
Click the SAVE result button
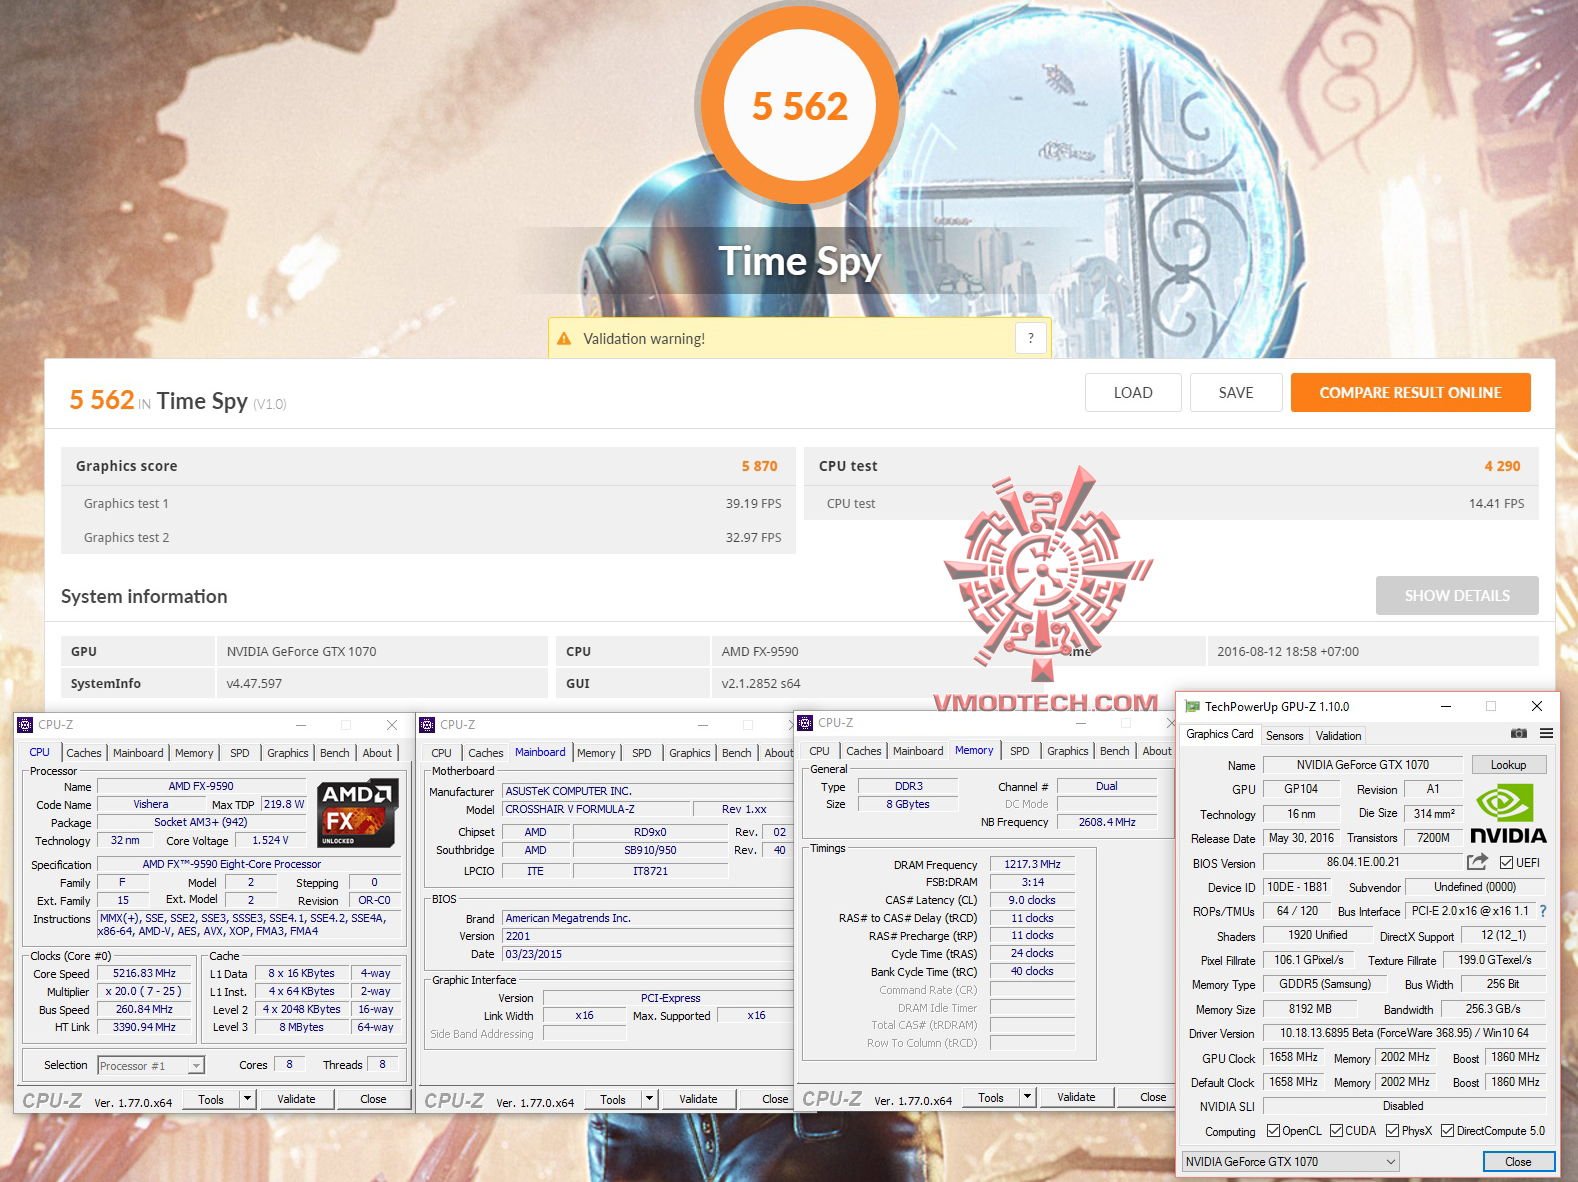[x=1236, y=393]
